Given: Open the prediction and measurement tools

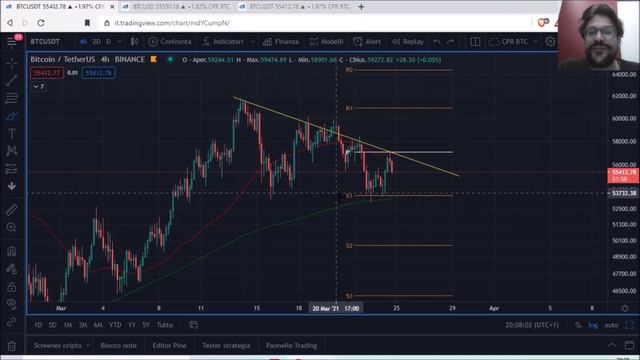Looking at the screenshot, I should click(11, 169).
